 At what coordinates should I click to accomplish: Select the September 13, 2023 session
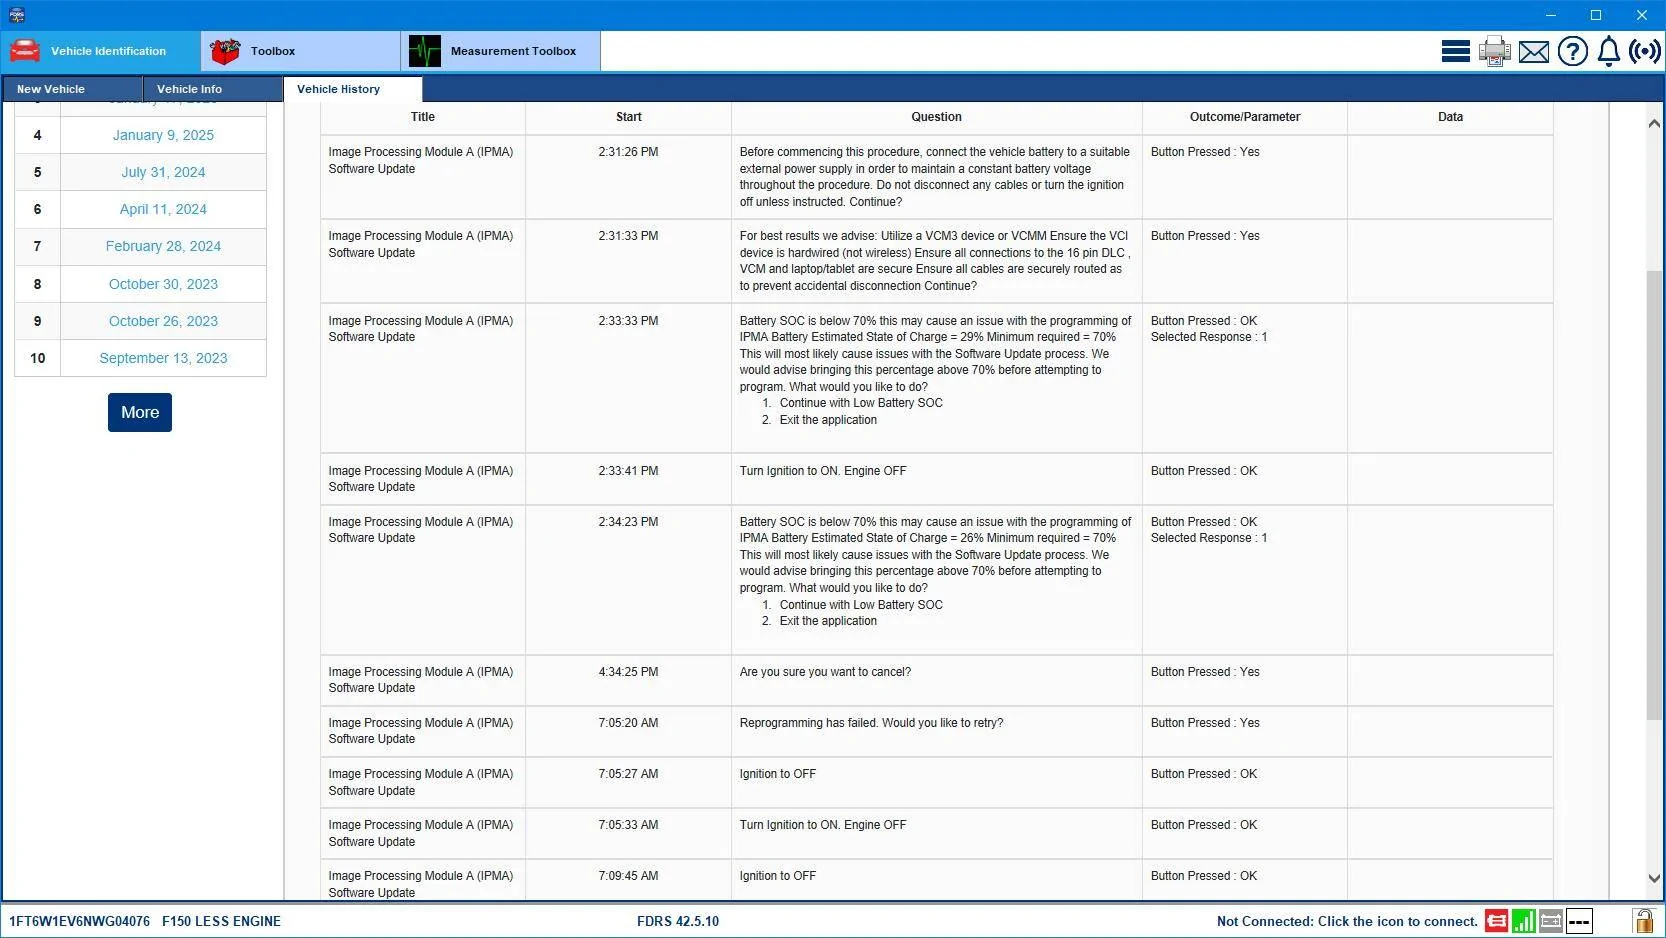(x=163, y=358)
